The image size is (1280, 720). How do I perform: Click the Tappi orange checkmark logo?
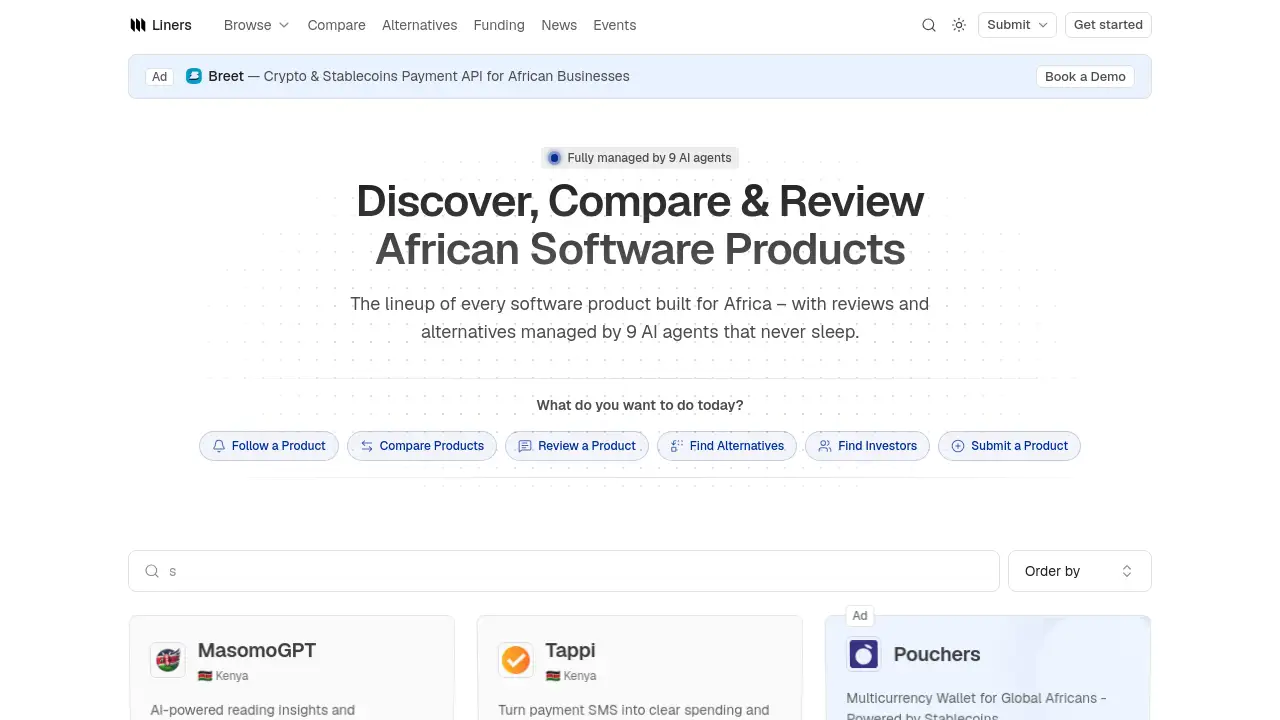pos(516,660)
